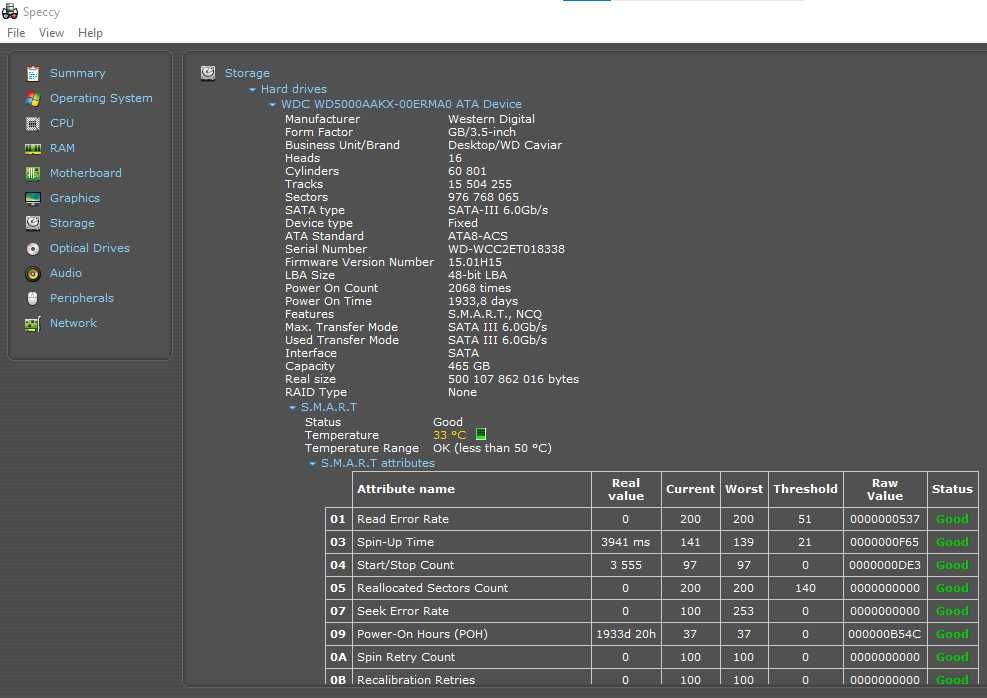Image resolution: width=987 pixels, height=698 pixels.
Task: Click the Optical Drives disc icon
Action: click(x=33, y=249)
